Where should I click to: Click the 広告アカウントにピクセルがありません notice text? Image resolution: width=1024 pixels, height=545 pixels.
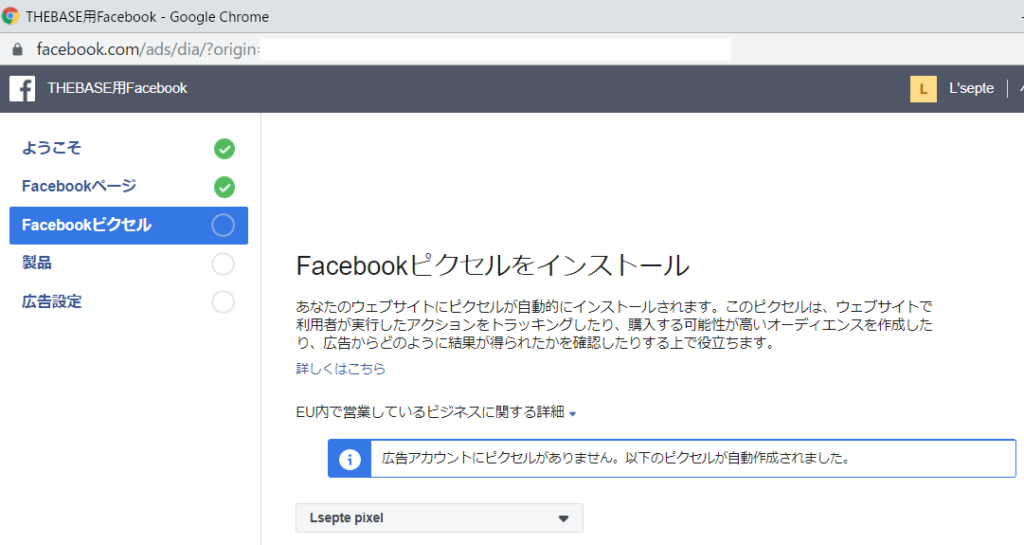point(616,458)
